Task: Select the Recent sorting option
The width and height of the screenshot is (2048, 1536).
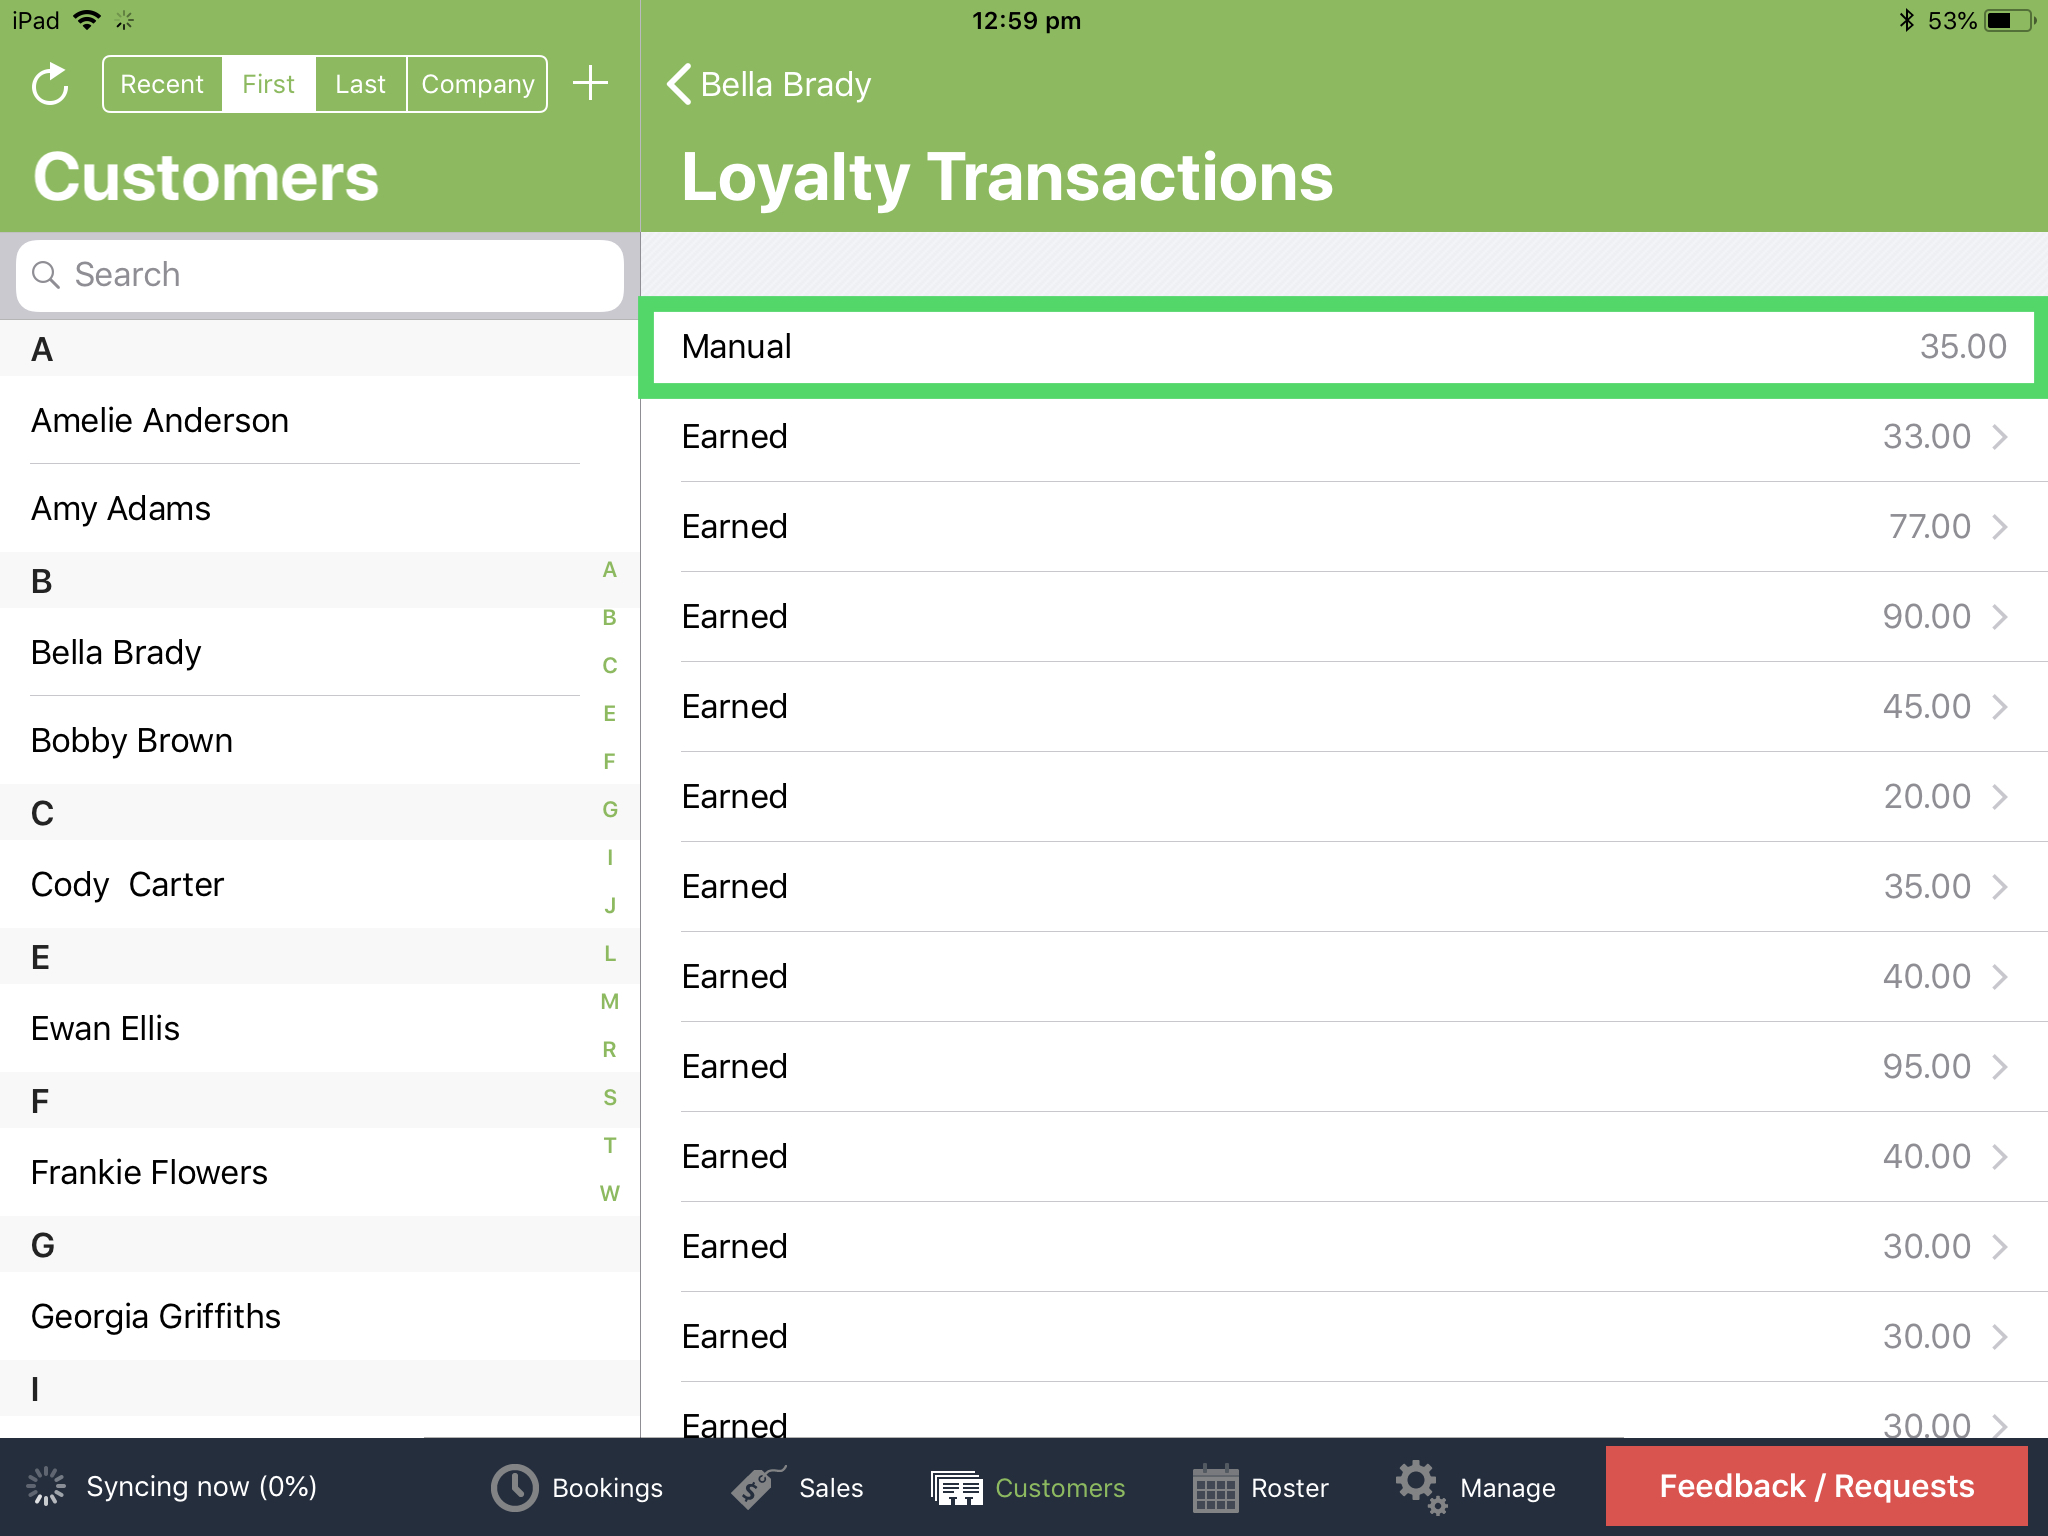Action: (x=162, y=84)
